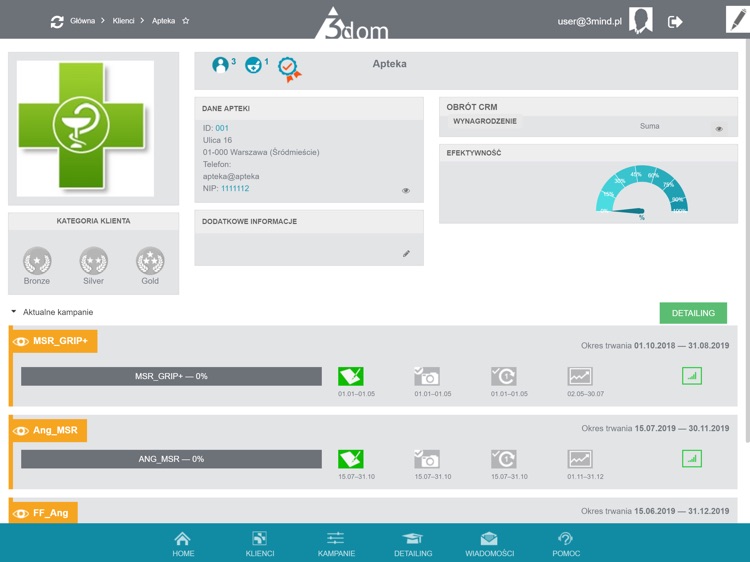Open photo camera icon in Ang_MSR row

[427, 459]
